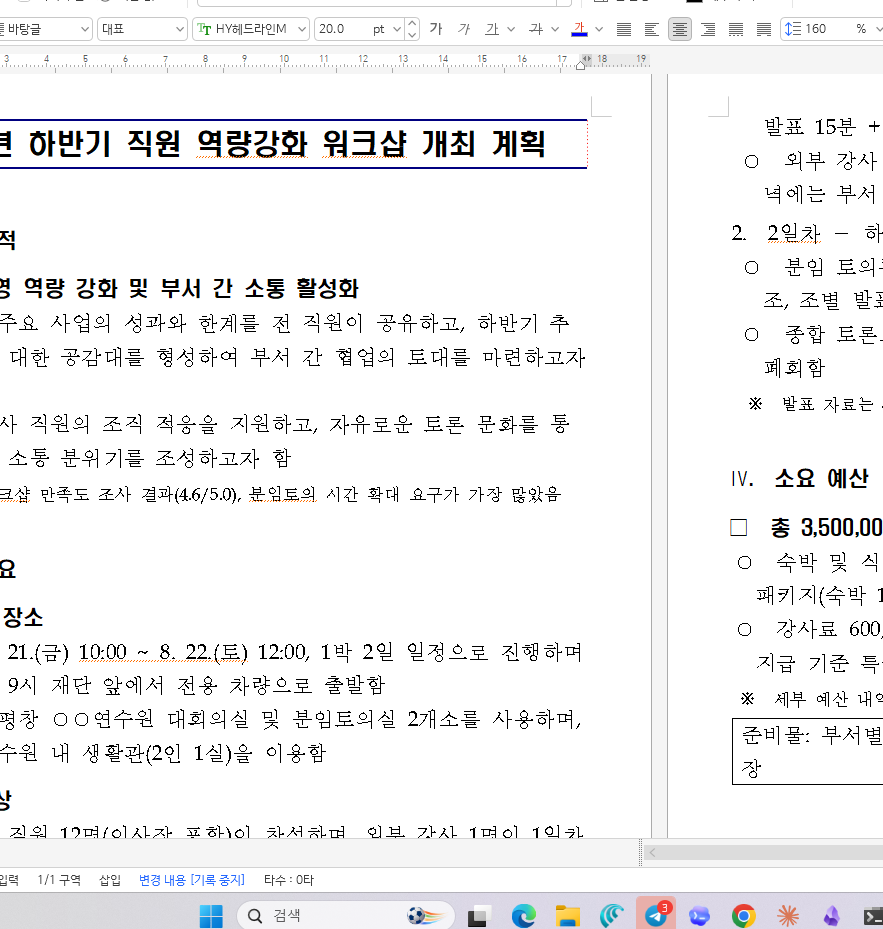Open the font color palette dropdown arrow

pyautogui.click(x=599, y=28)
